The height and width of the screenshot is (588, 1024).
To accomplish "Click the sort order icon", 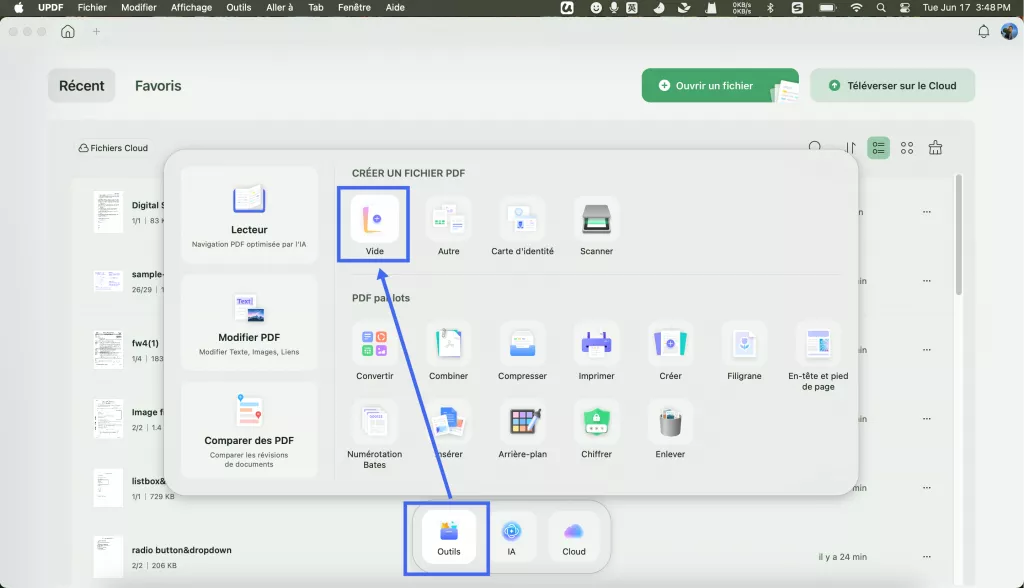I will [850, 148].
